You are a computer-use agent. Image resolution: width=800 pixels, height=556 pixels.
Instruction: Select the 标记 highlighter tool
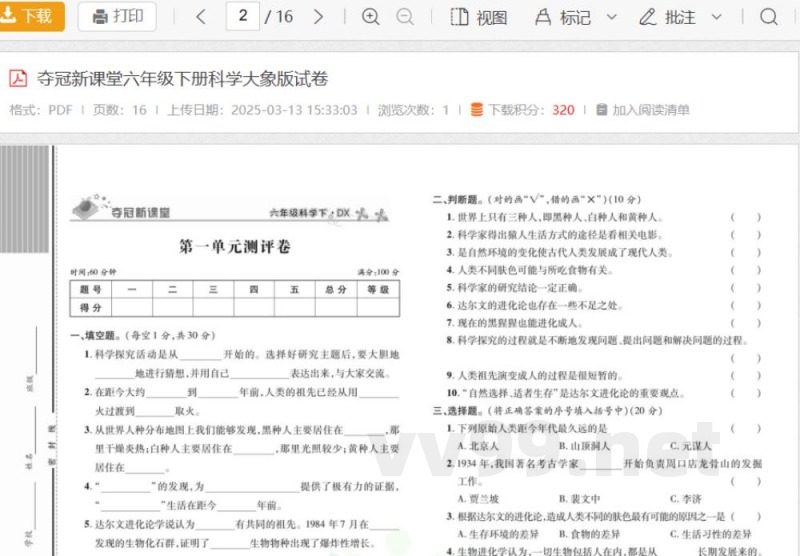point(563,17)
